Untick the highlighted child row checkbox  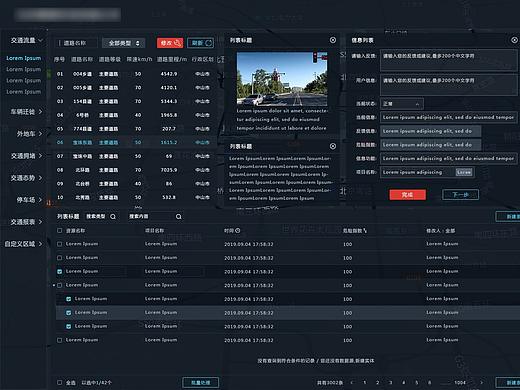pyautogui.click(x=69, y=313)
